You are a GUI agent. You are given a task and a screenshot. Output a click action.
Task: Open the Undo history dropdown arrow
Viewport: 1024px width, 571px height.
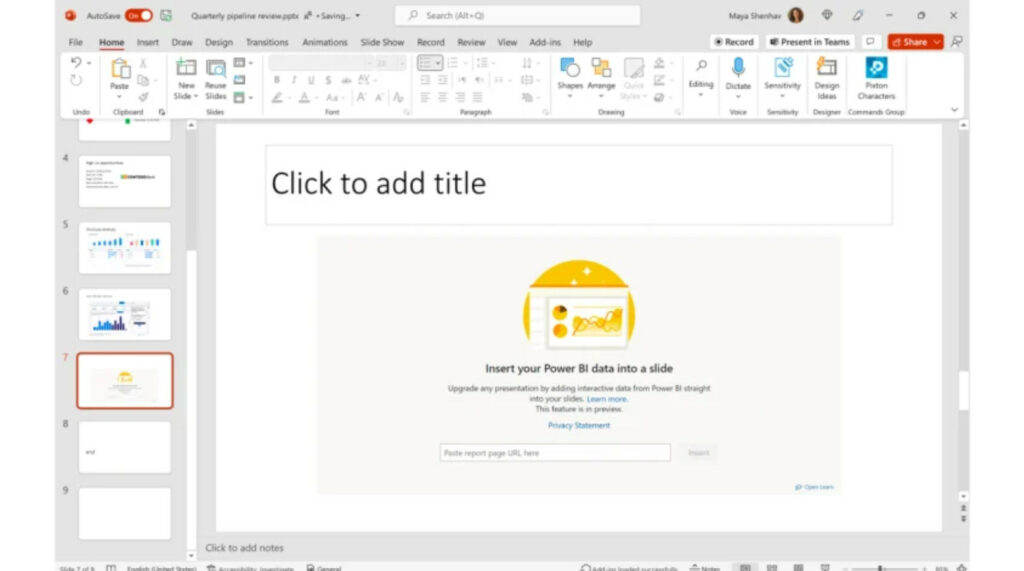(89, 63)
